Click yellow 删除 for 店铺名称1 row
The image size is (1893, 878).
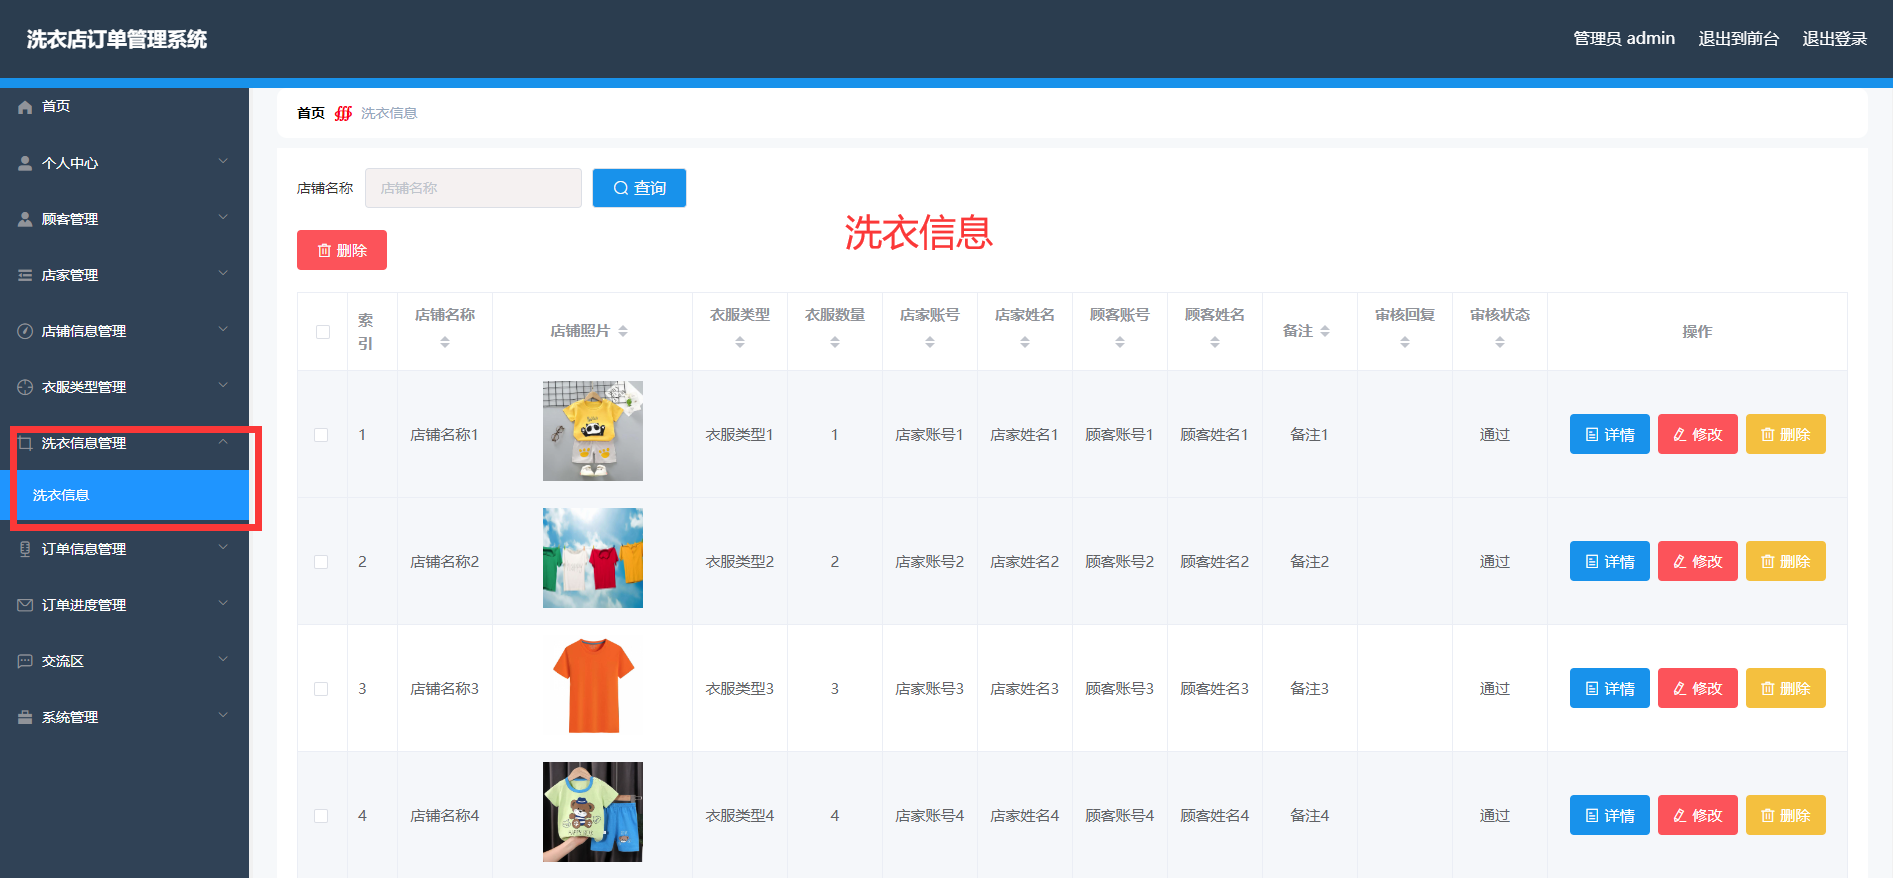pyautogui.click(x=1786, y=434)
